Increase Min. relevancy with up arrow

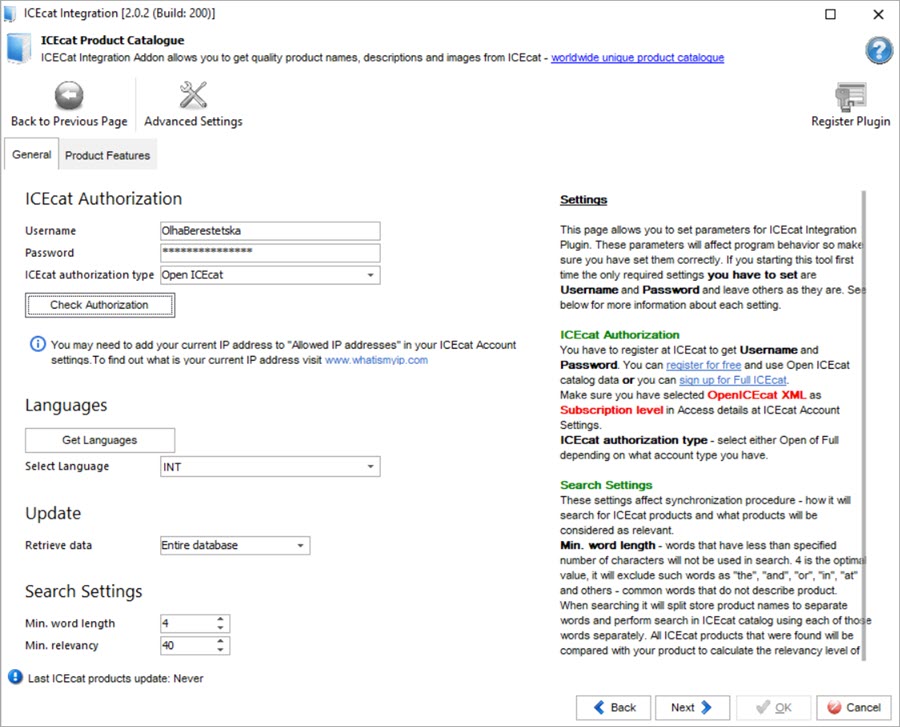tap(220, 641)
